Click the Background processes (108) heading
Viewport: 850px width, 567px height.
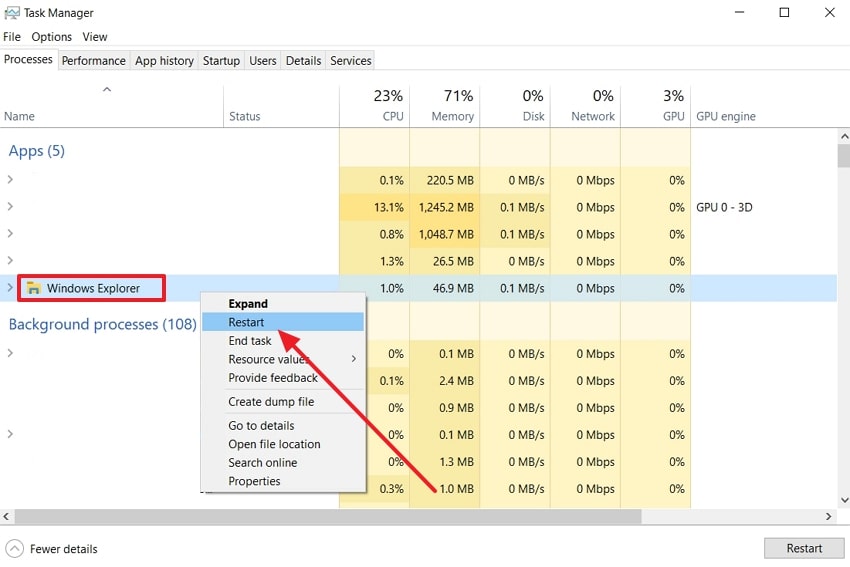(x=102, y=324)
